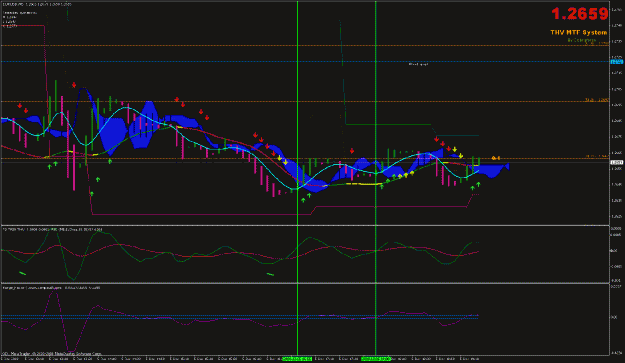
Task: Click the white current-price tag on price axis
Action: (617, 163)
